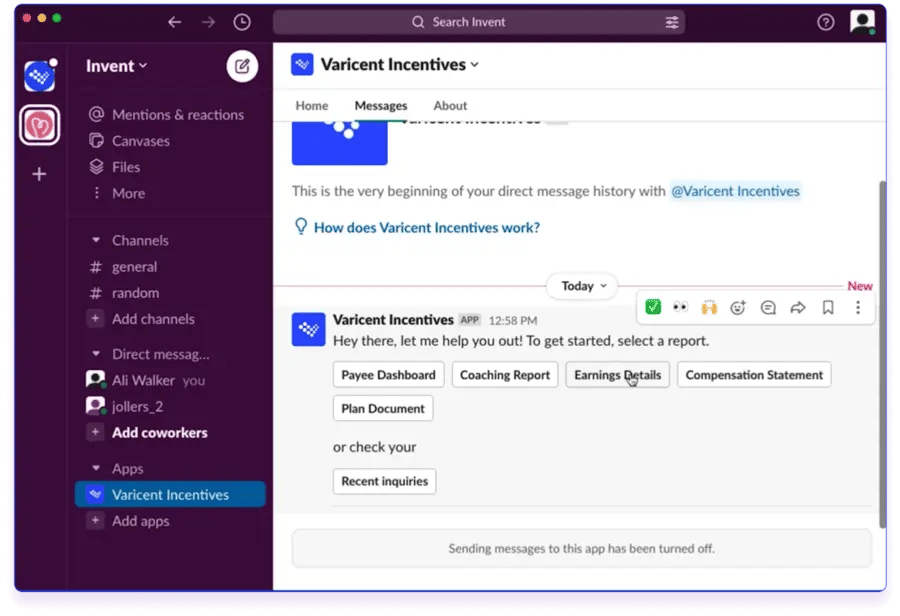Go forward with the right arrow icon
The height and width of the screenshot is (616, 900).
point(208,22)
